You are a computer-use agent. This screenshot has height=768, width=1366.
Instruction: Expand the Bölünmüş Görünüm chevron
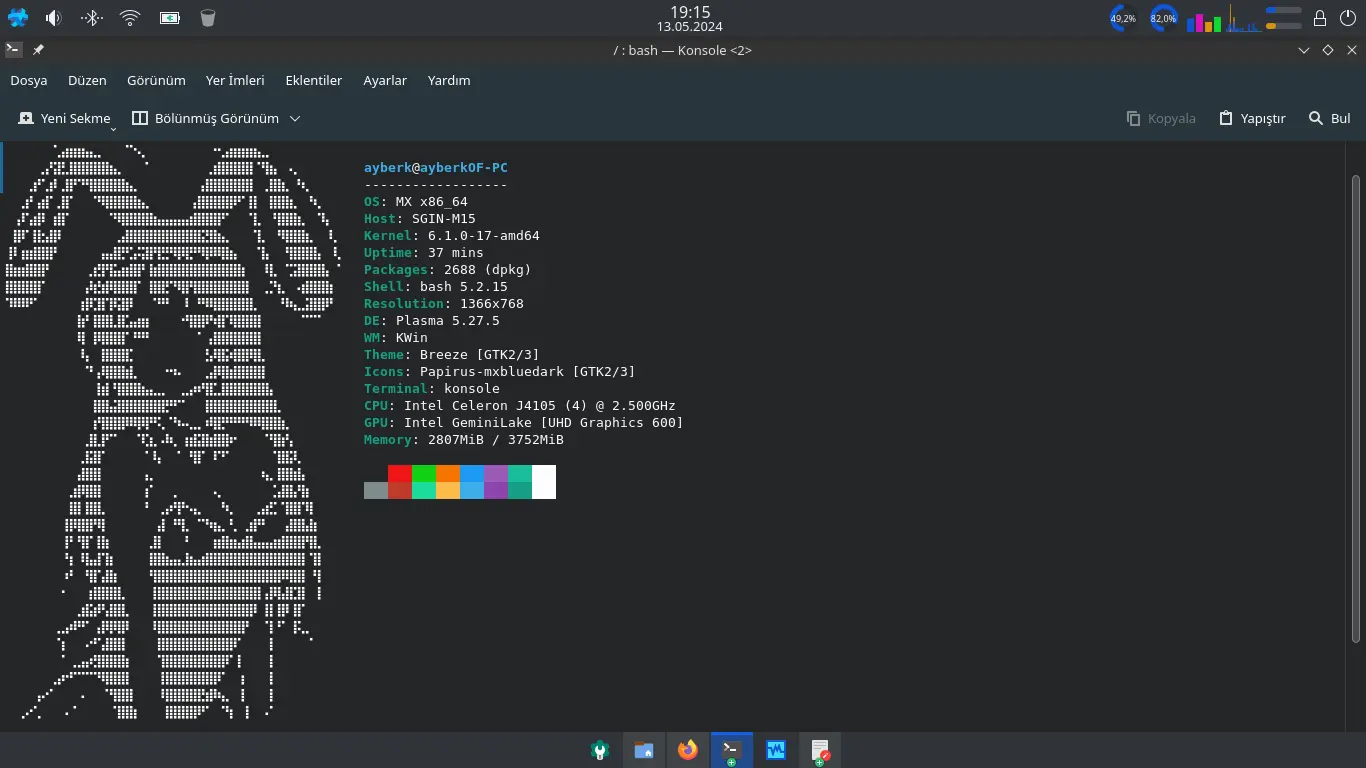coord(295,118)
